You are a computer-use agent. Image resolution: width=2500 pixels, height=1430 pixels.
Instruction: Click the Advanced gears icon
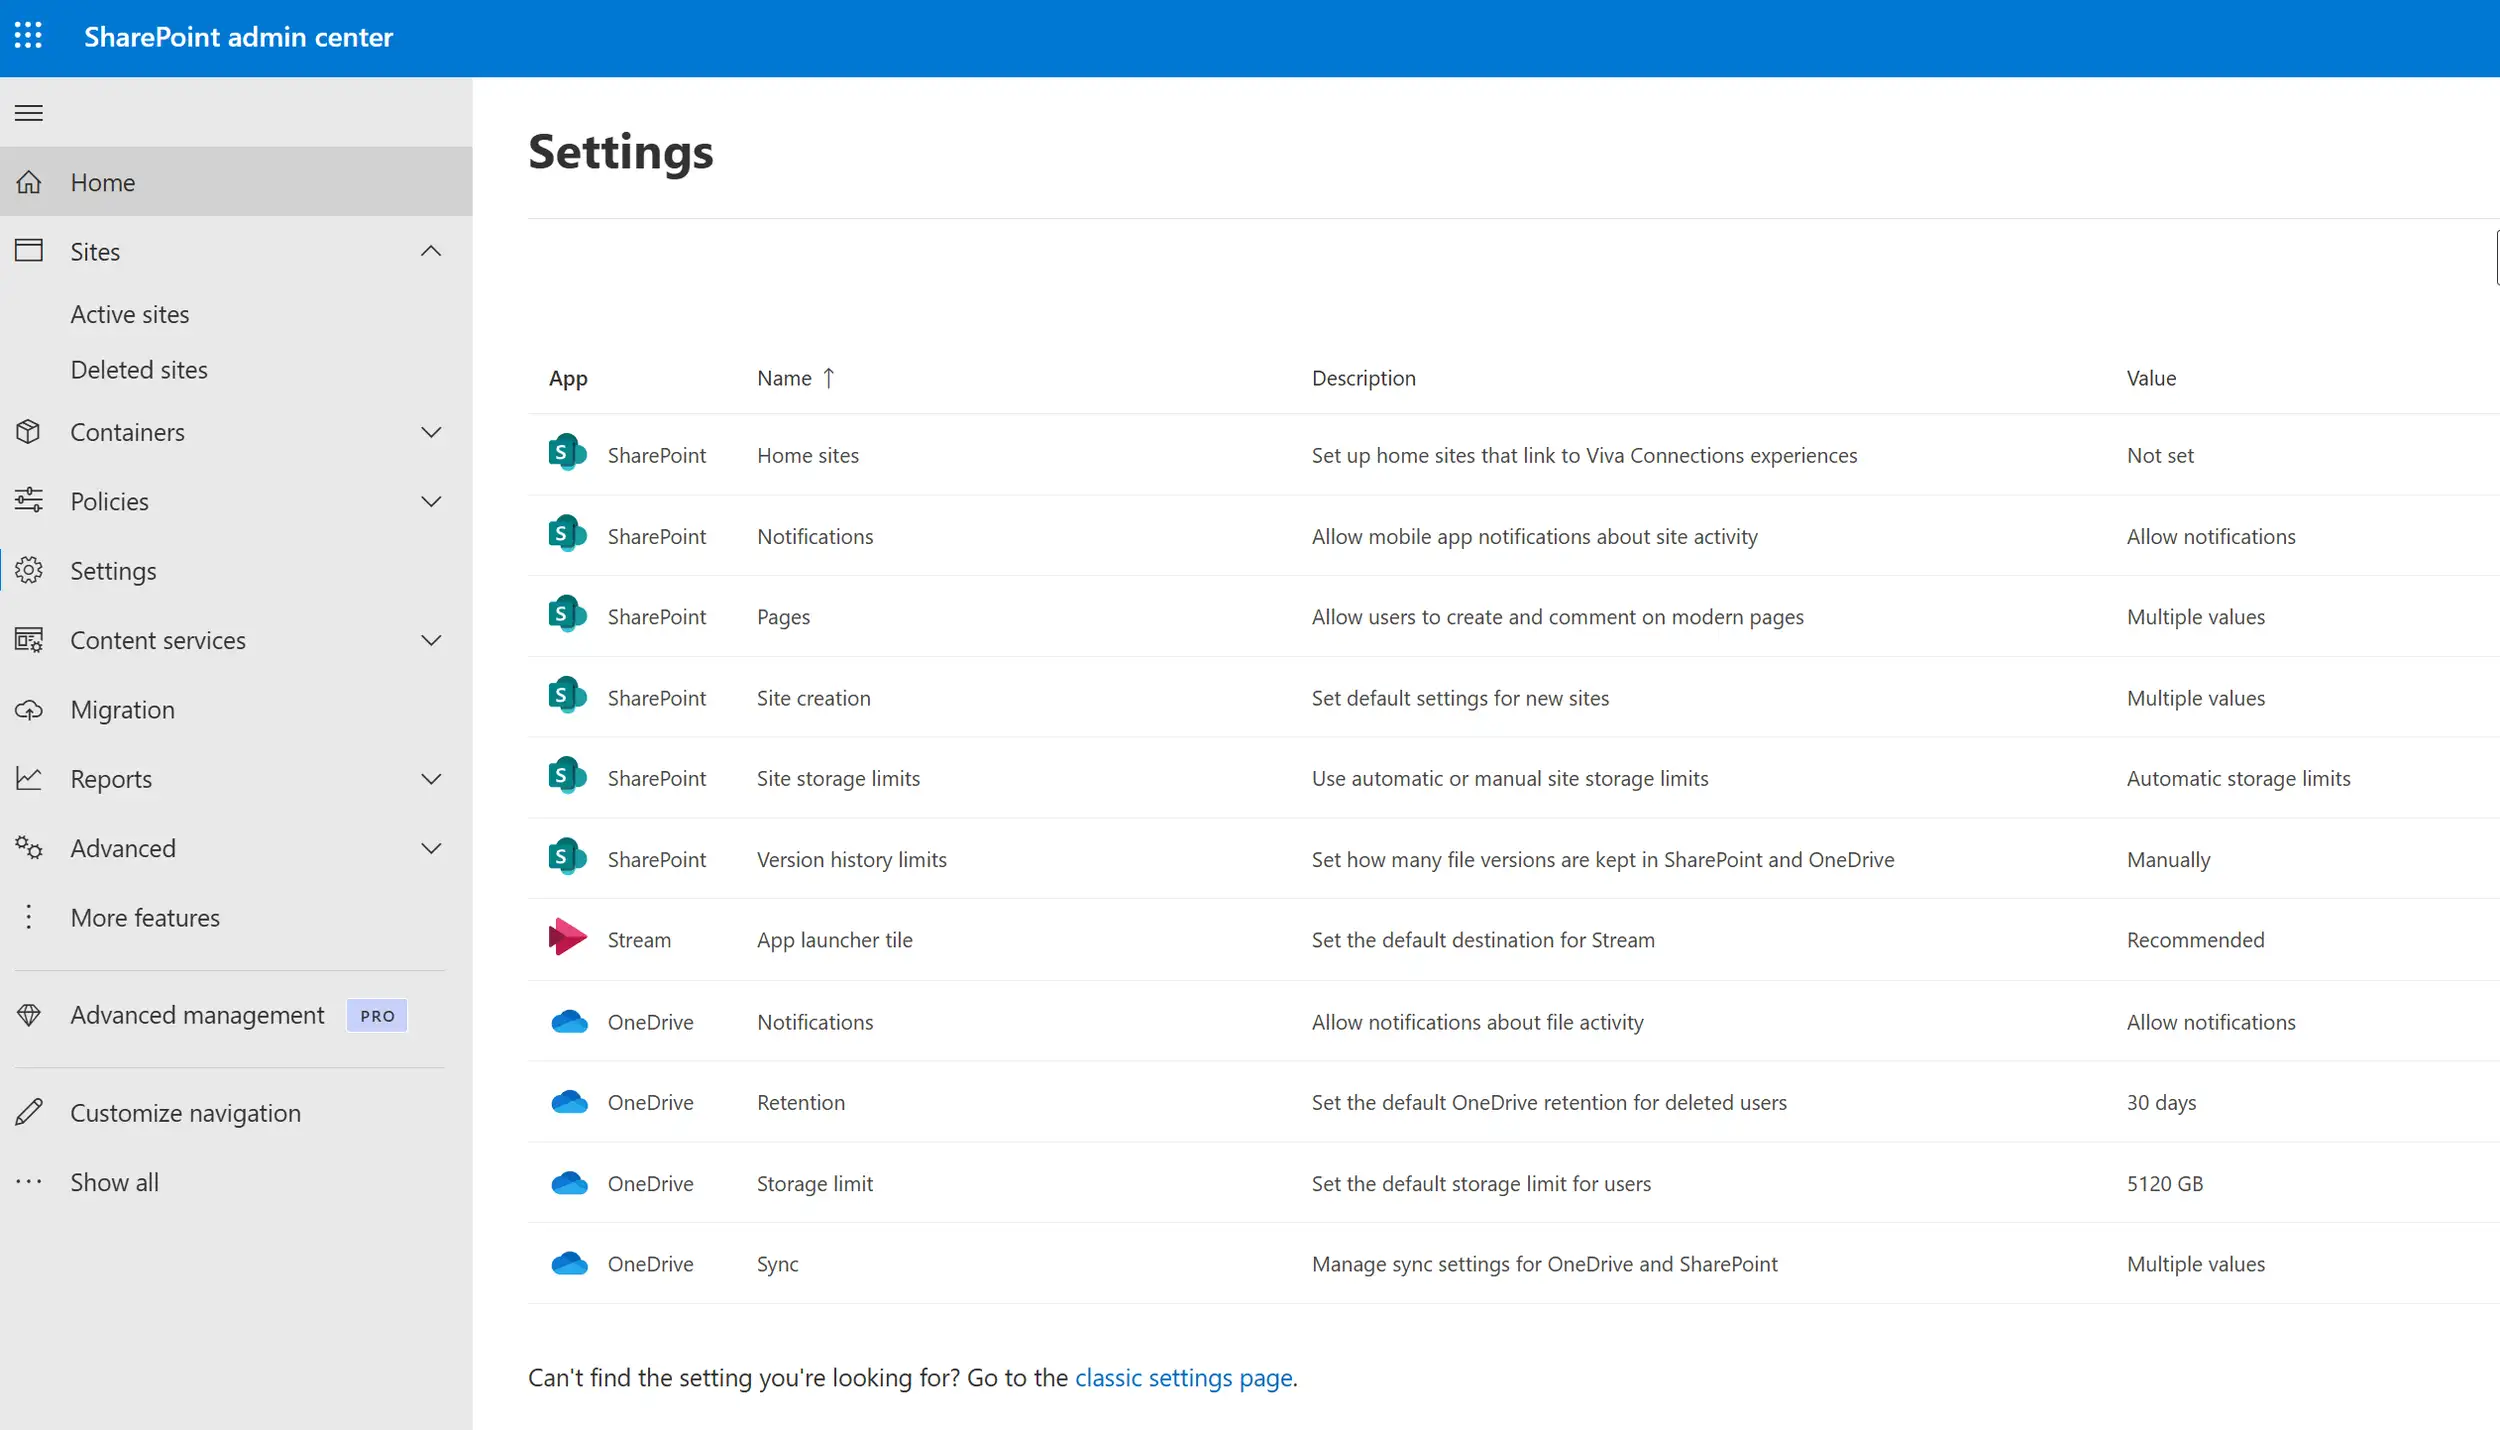29,848
